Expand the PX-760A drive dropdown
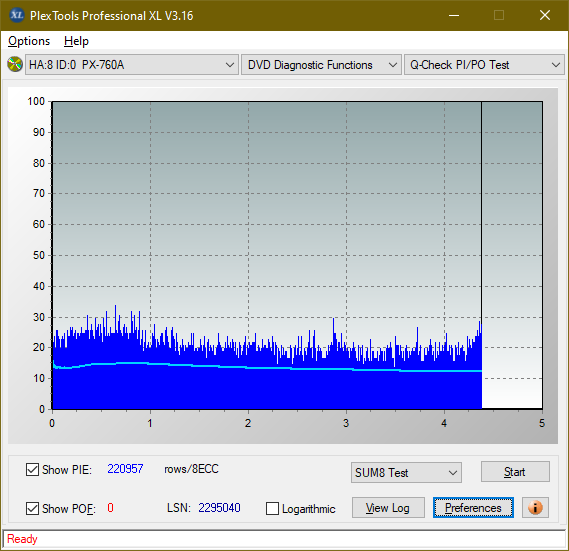This screenshot has height=551, width=569. click(132, 65)
